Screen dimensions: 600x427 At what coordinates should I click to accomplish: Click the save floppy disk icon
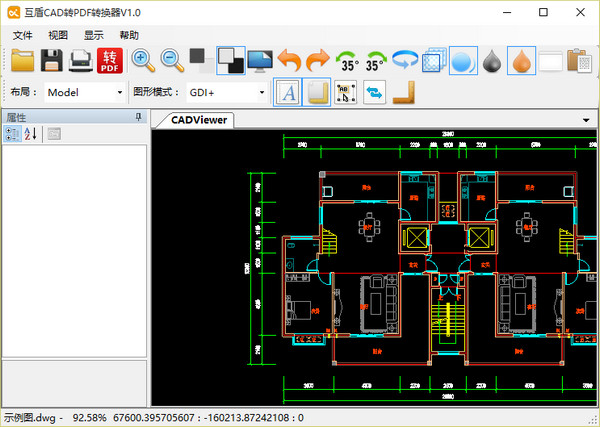point(51,61)
